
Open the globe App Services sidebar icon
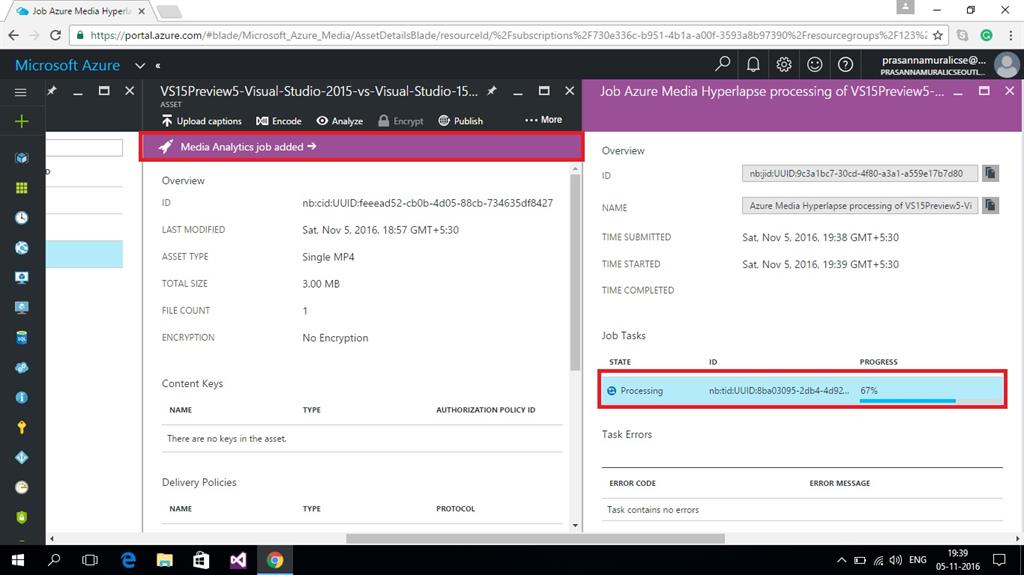pyautogui.click(x=22, y=248)
